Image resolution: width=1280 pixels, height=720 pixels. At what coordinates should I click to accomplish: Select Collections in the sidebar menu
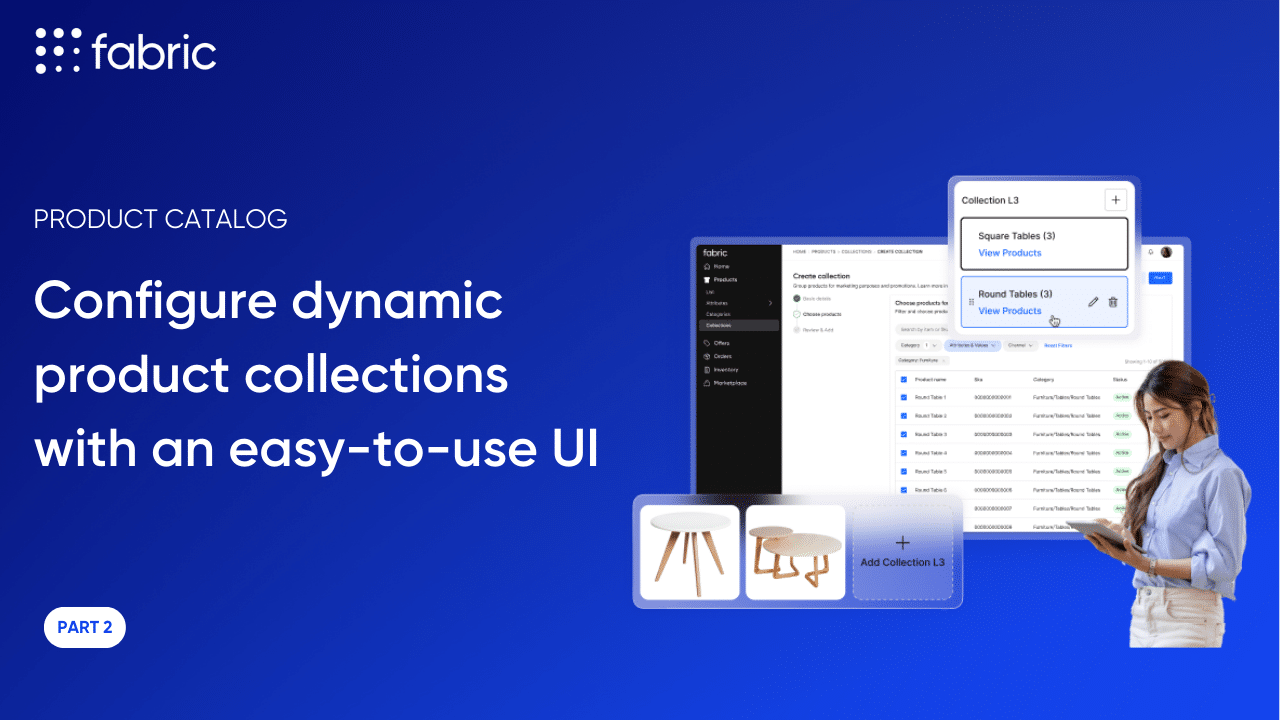coord(738,325)
